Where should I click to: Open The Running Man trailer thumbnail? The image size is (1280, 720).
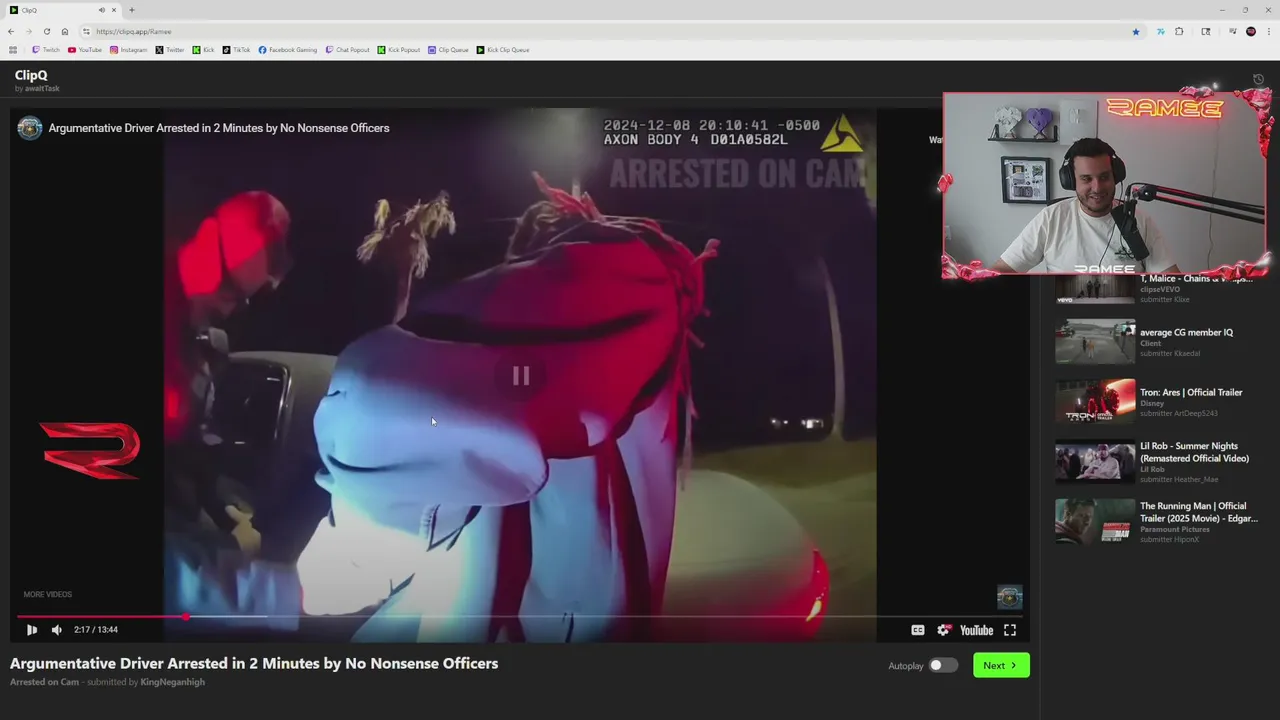[x=1095, y=521]
